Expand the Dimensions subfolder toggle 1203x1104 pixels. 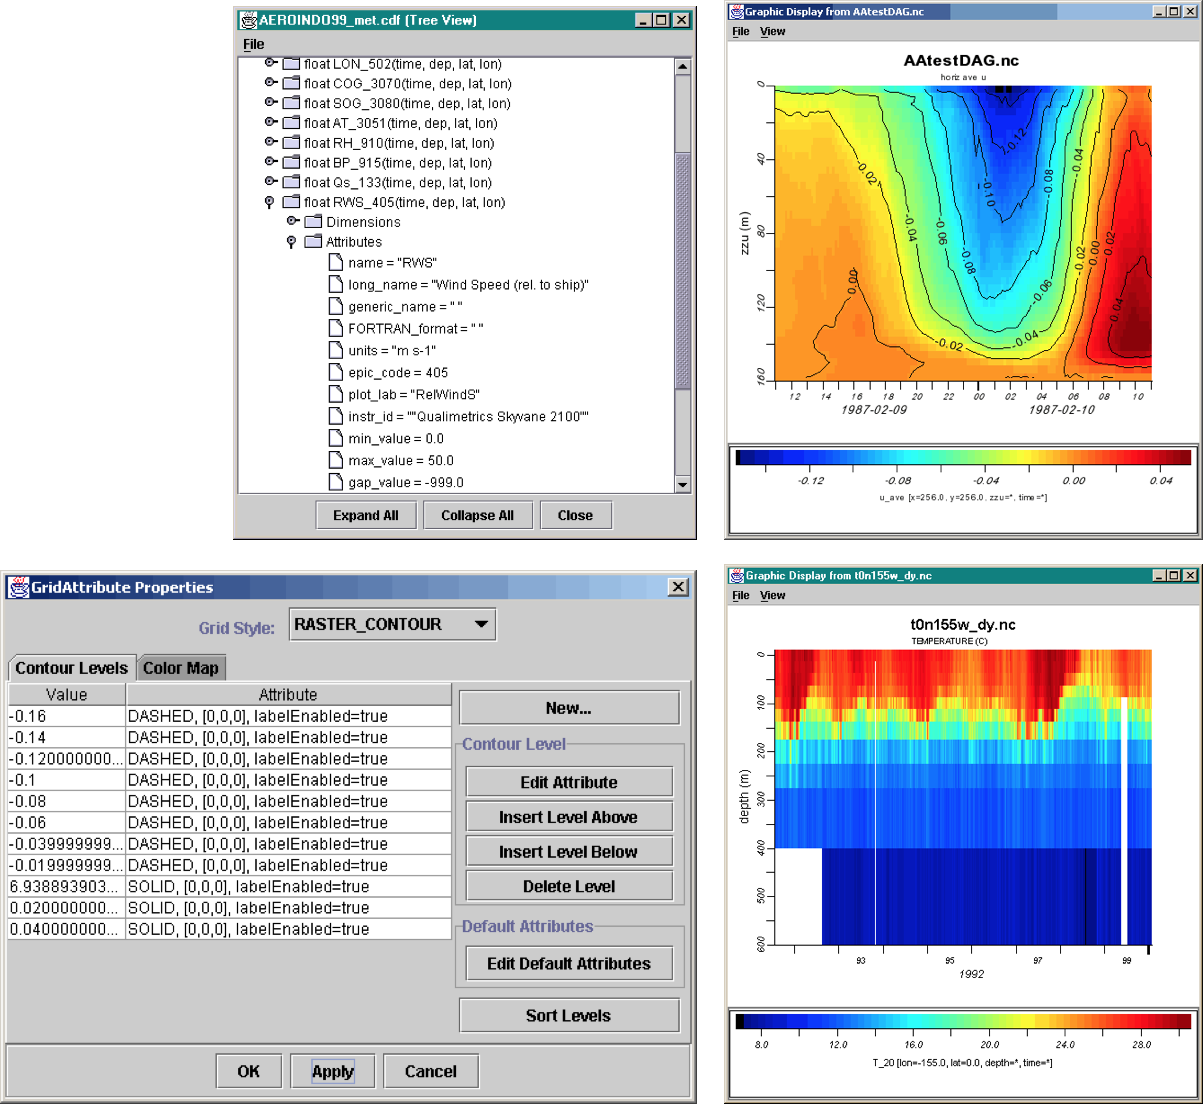(x=292, y=221)
